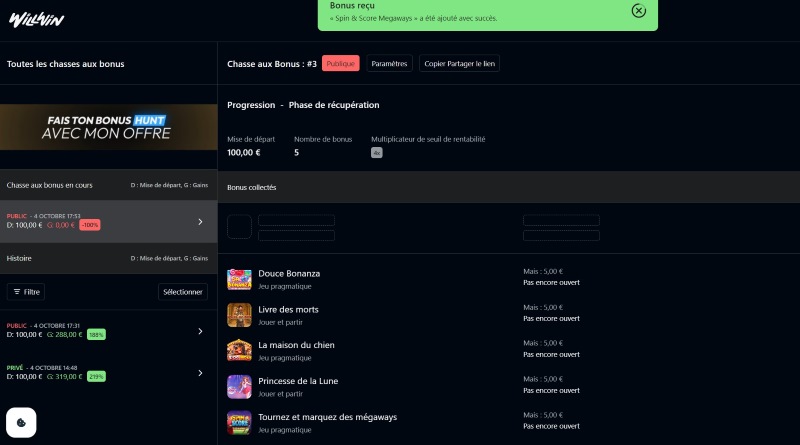Image resolution: width=800 pixels, height=445 pixels.
Task: Click the Douce Bonanza game thumbnail
Action: pyautogui.click(x=239, y=278)
